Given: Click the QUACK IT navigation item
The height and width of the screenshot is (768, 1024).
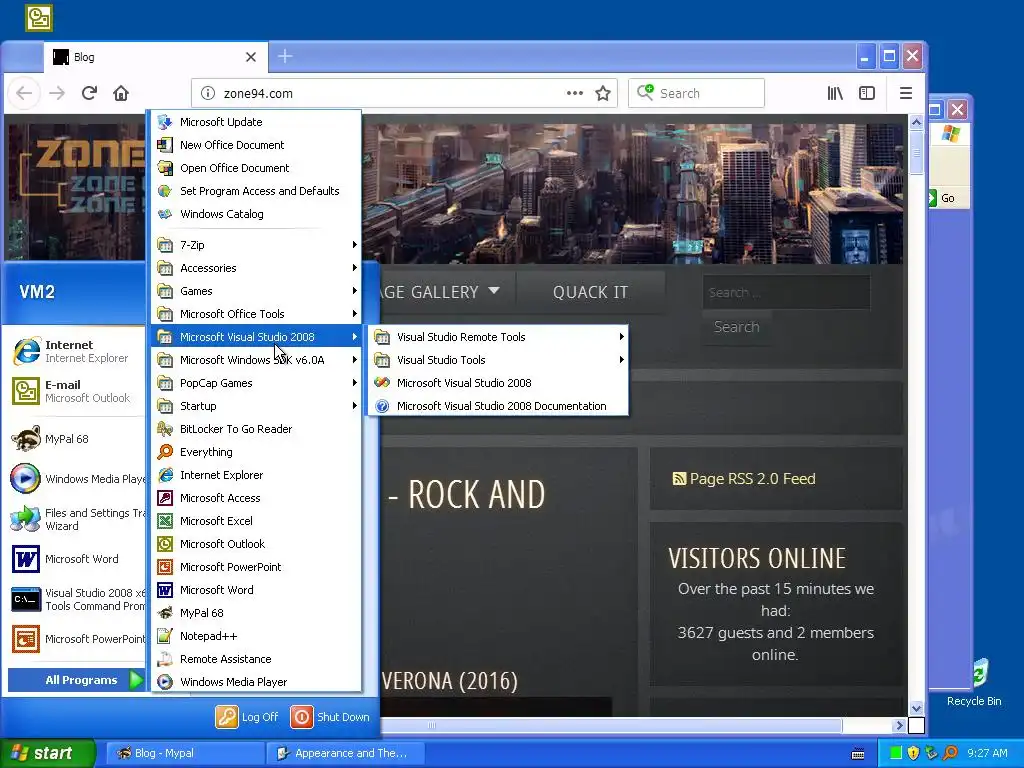Looking at the screenshot, I should click(590, 292).
